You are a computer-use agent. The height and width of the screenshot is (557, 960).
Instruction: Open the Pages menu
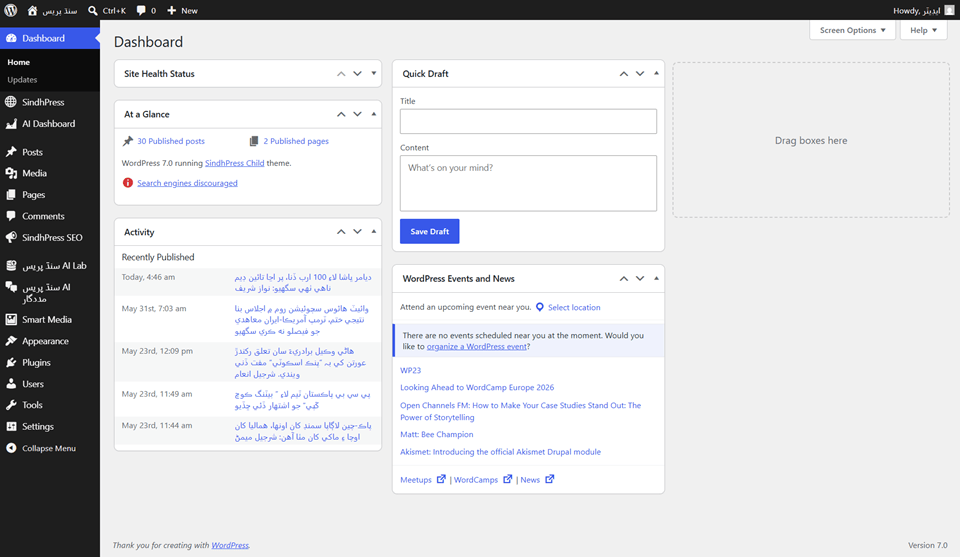pyautogui.click(x=50, y=195)
